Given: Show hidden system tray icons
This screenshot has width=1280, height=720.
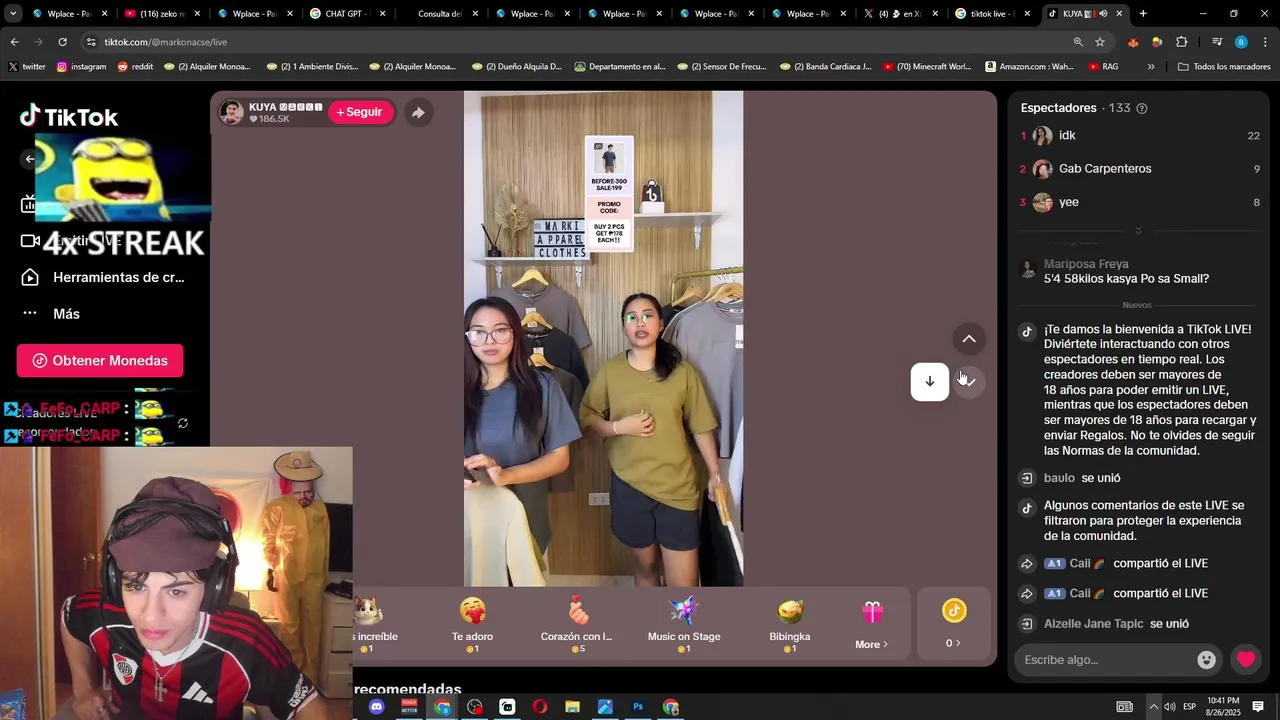Looking at the screenshot, I should click(1153, 707).
